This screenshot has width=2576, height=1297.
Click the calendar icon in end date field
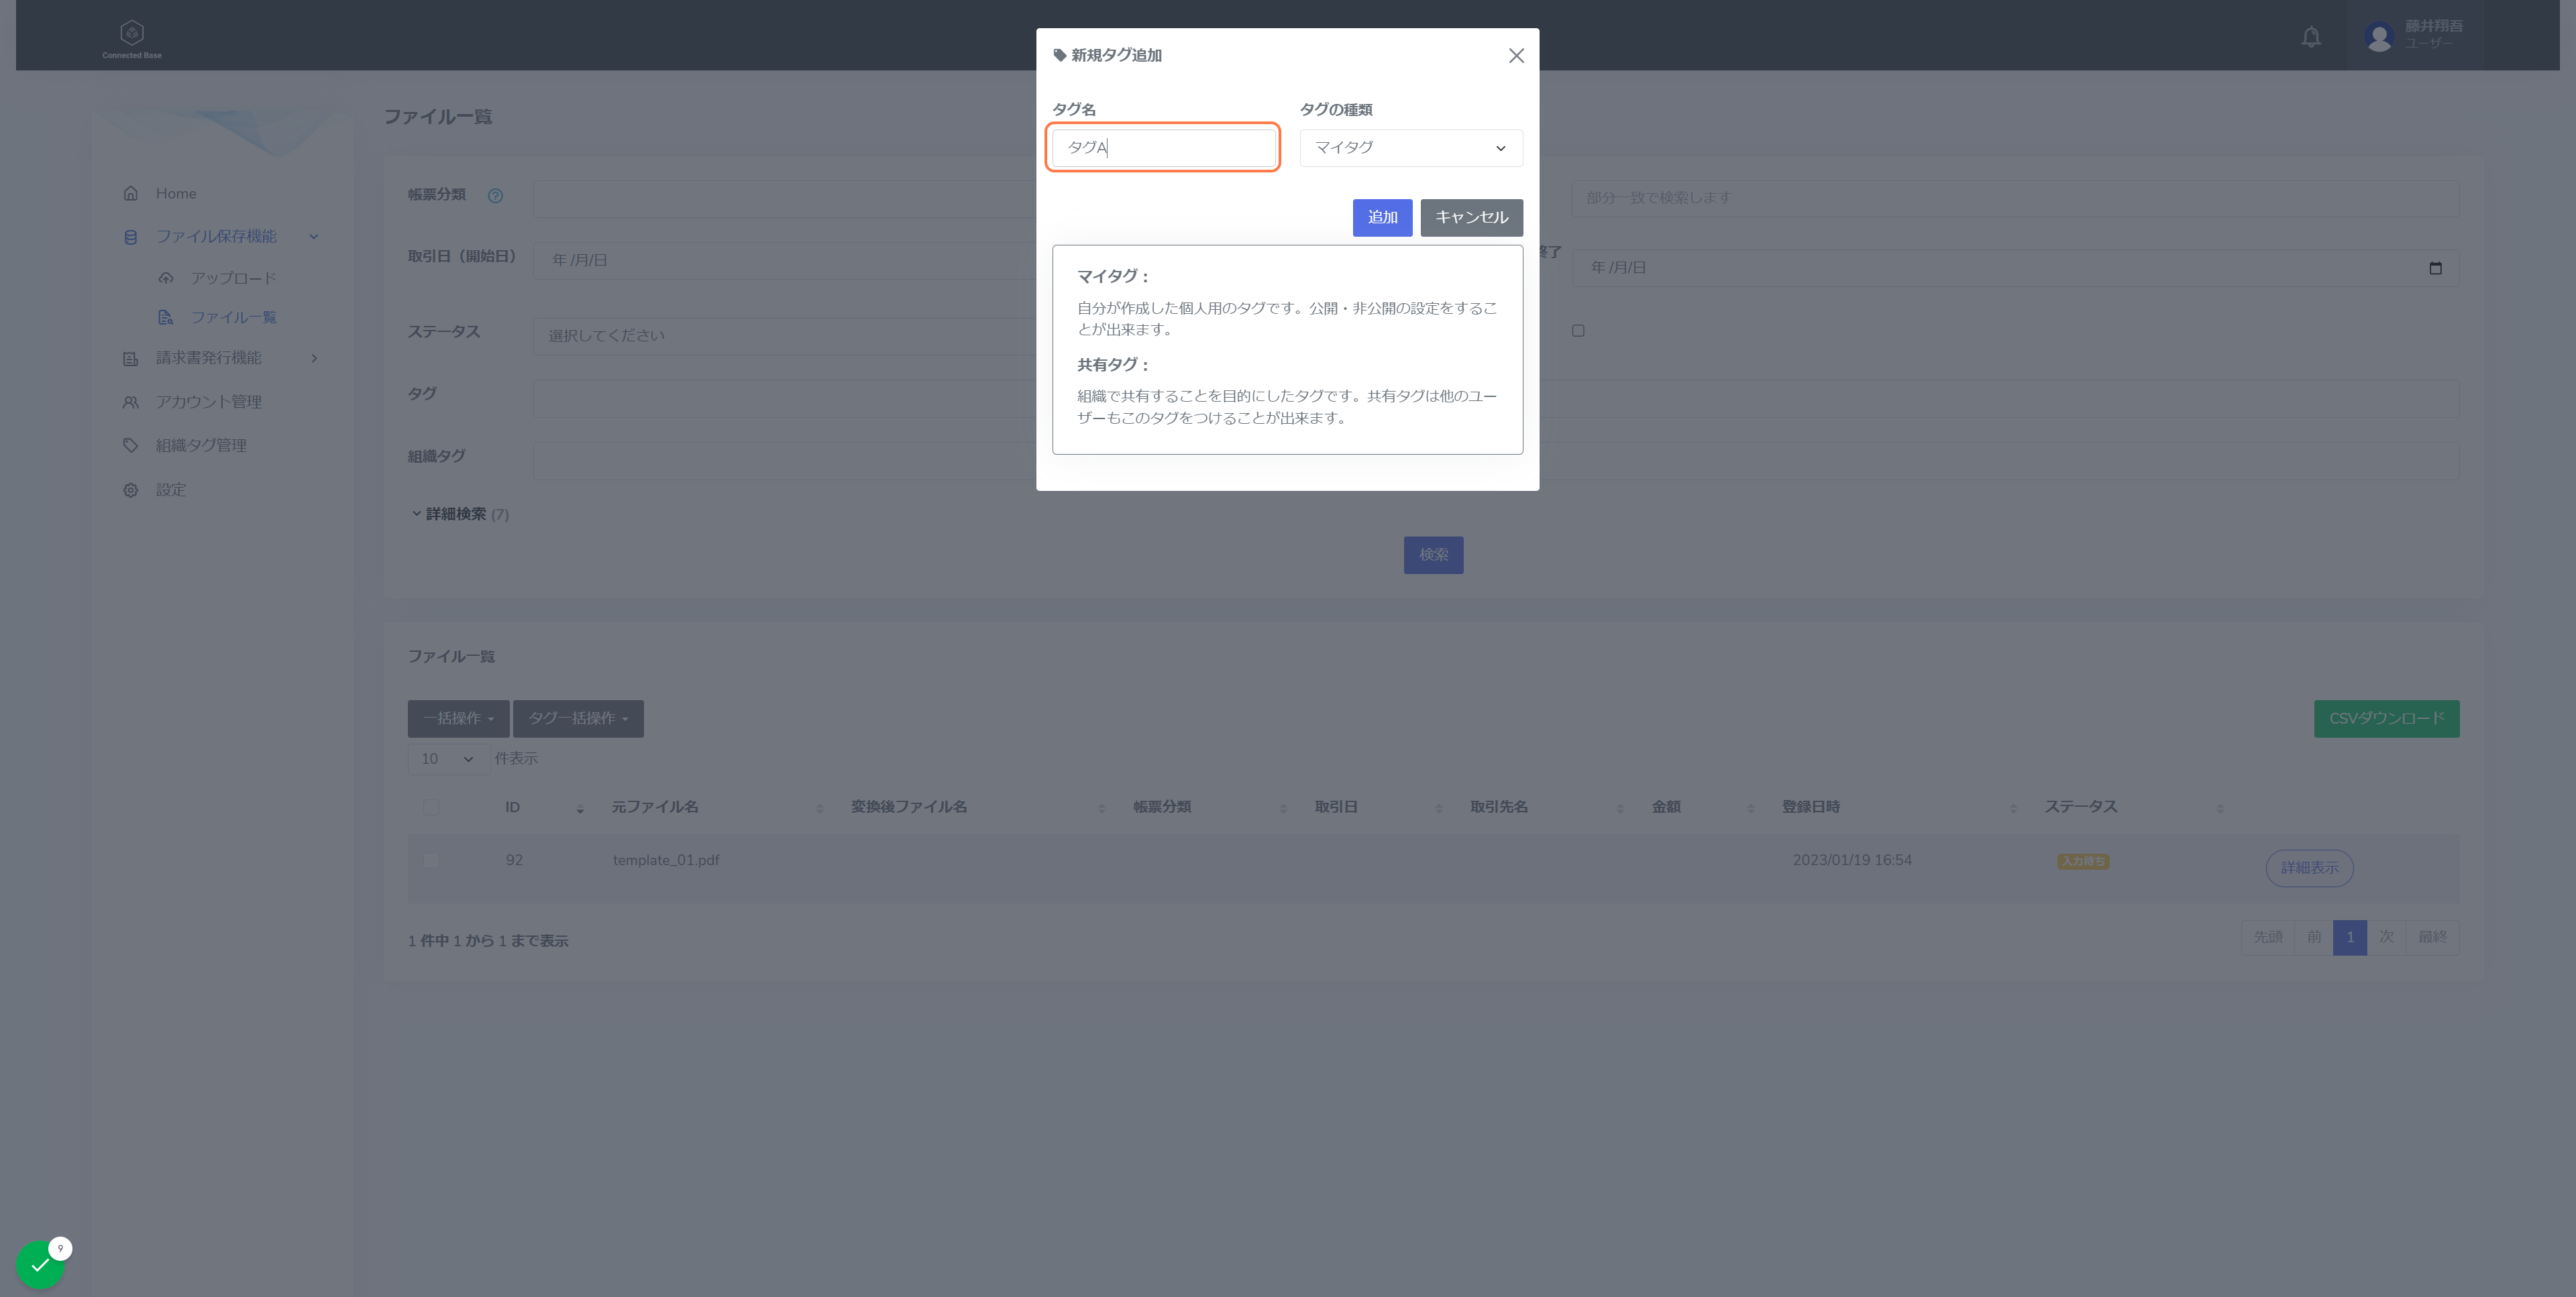pyautogui.click(x=2435, y=268)
